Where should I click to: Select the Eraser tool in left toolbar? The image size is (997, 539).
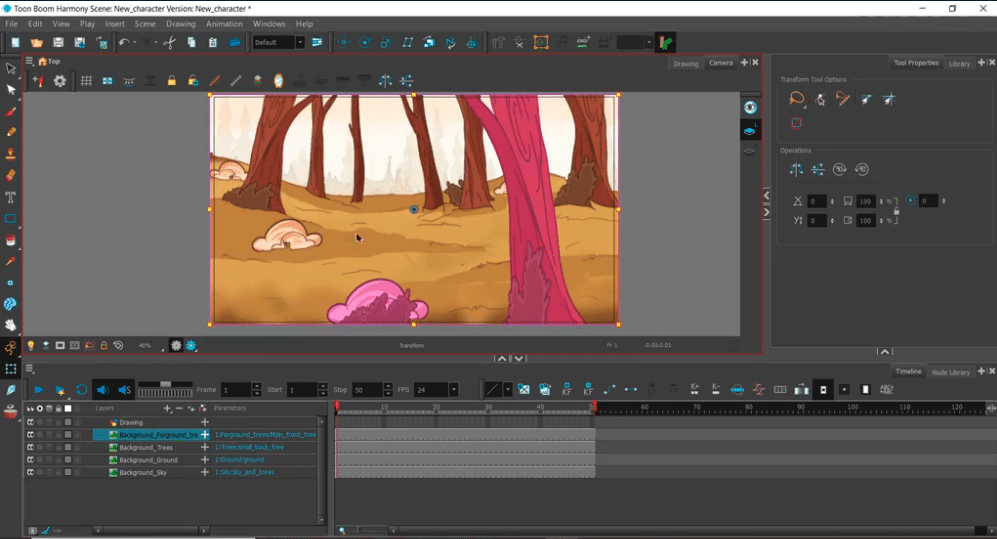pos(11,175)
